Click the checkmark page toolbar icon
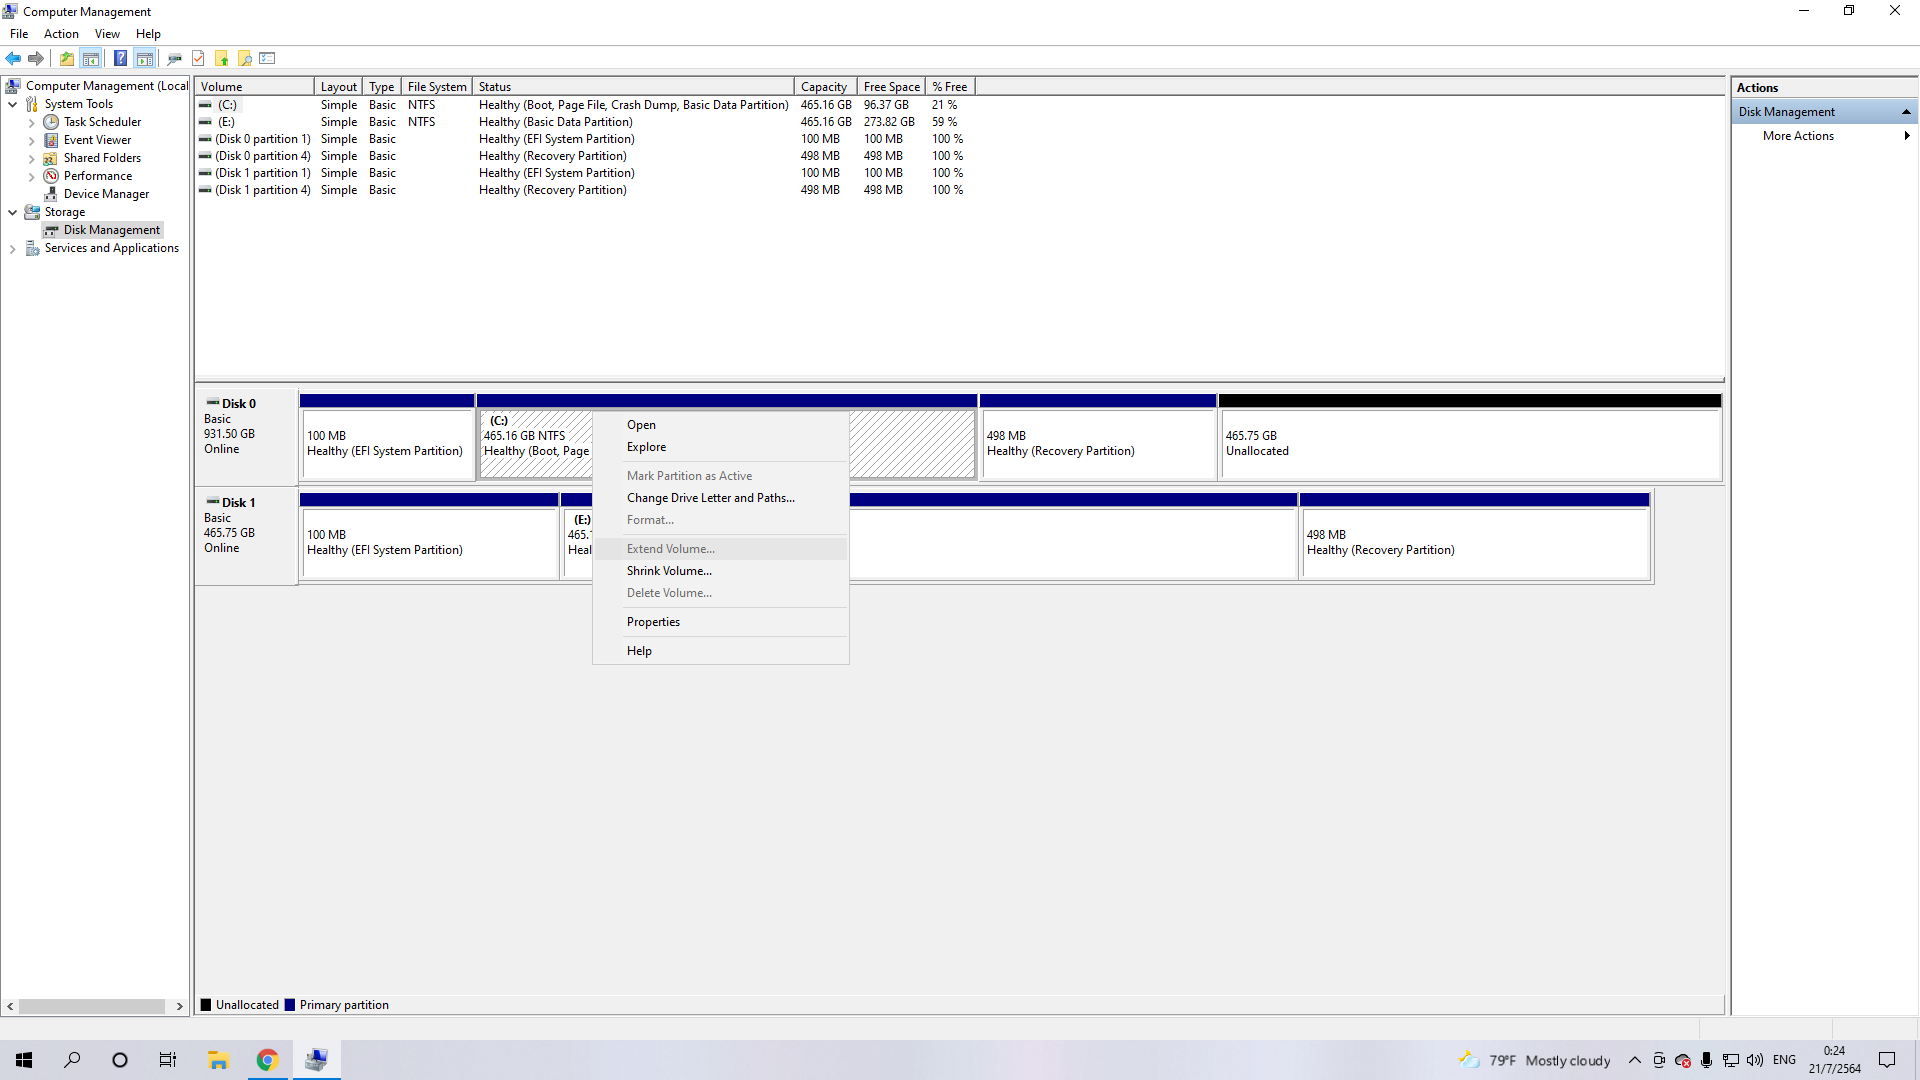This screenshot has width=1920, height=1080. 198,58
